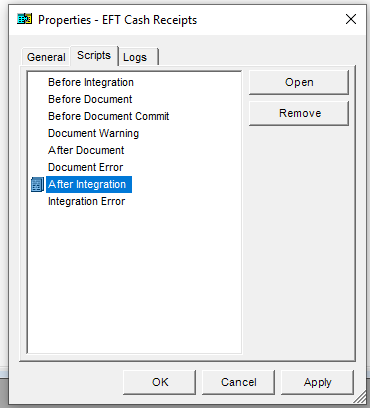This screenshot has width=370, height=408.
Task: Select the Scripts tab
Action: pos(94,55)
